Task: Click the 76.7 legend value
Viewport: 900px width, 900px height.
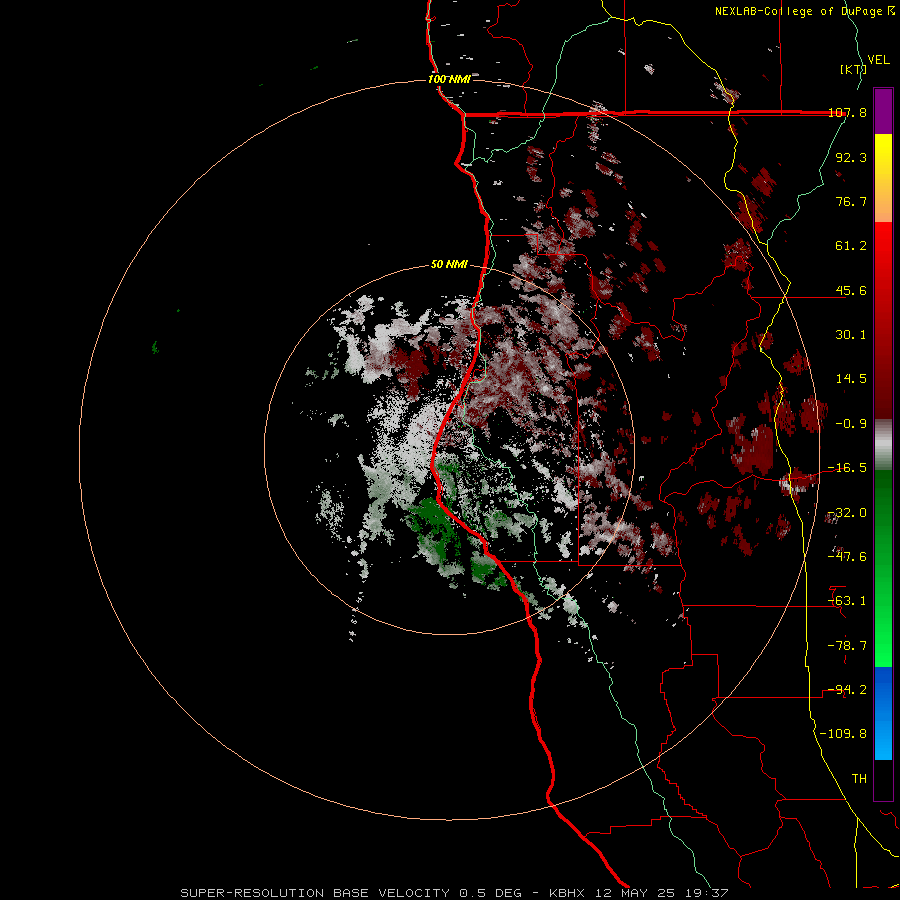Action: [851, 201]
